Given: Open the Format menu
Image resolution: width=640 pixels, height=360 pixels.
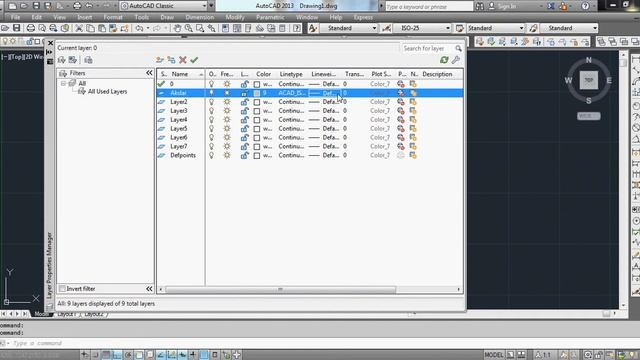Looking at the screenshot, I should click(x=113, y=18).
